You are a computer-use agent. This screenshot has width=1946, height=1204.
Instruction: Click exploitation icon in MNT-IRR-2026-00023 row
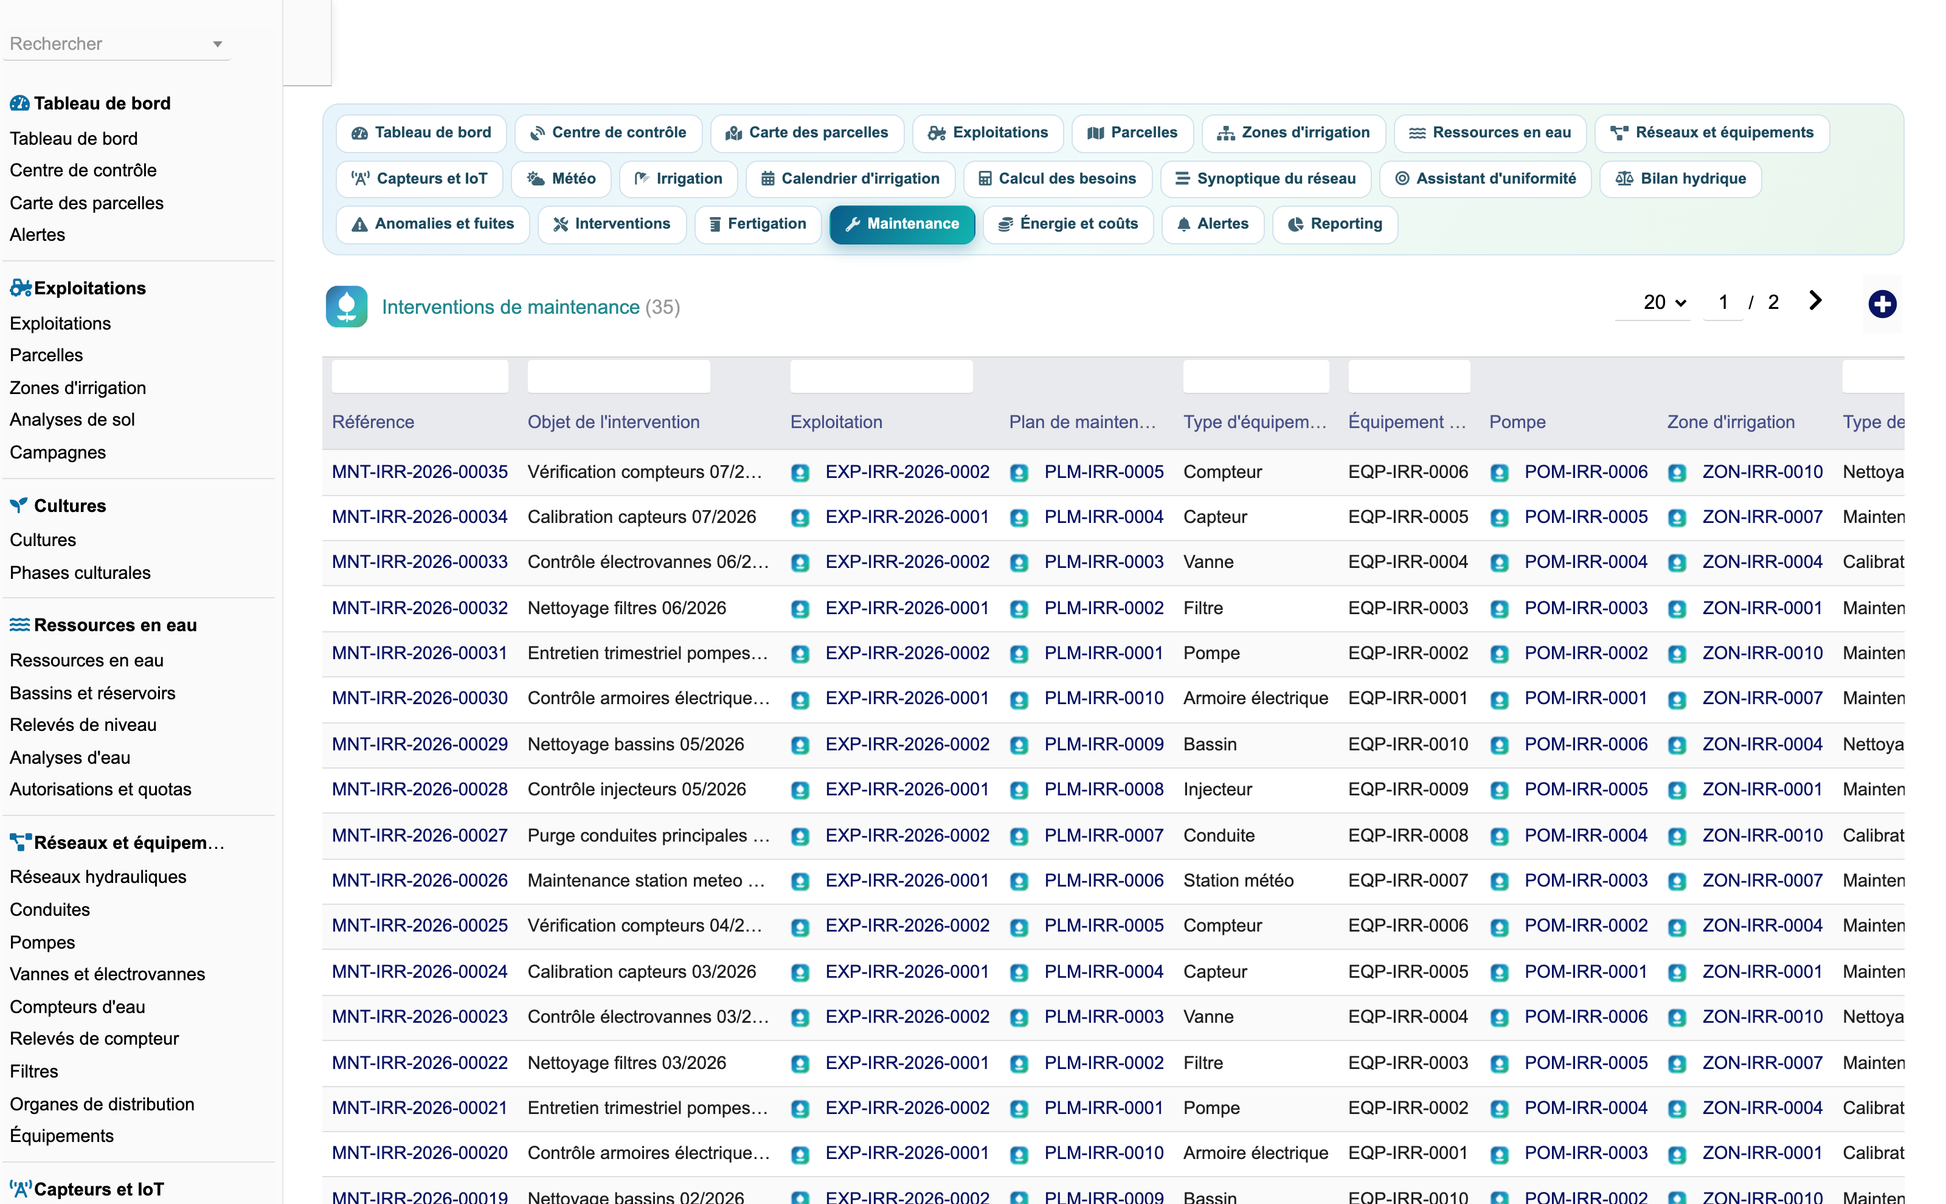click(800, 1018)
